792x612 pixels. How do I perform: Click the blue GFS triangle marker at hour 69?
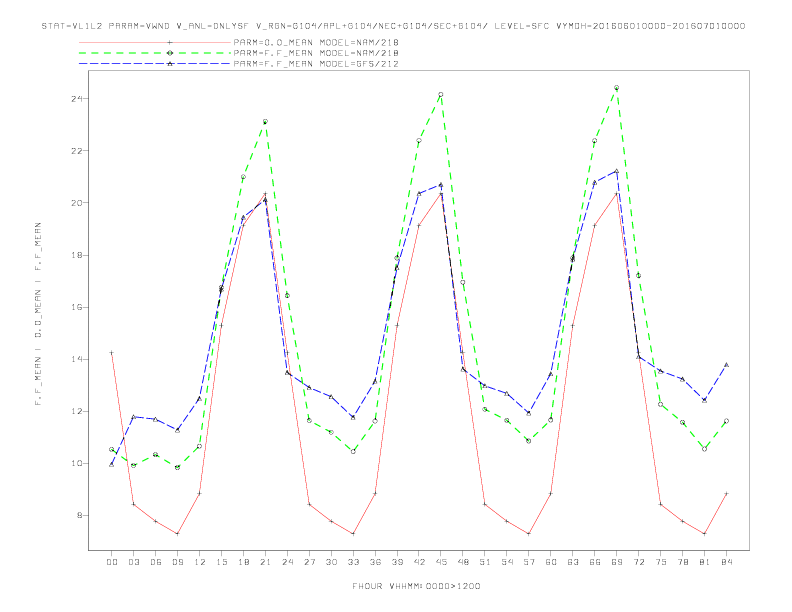tap(616, 171)
